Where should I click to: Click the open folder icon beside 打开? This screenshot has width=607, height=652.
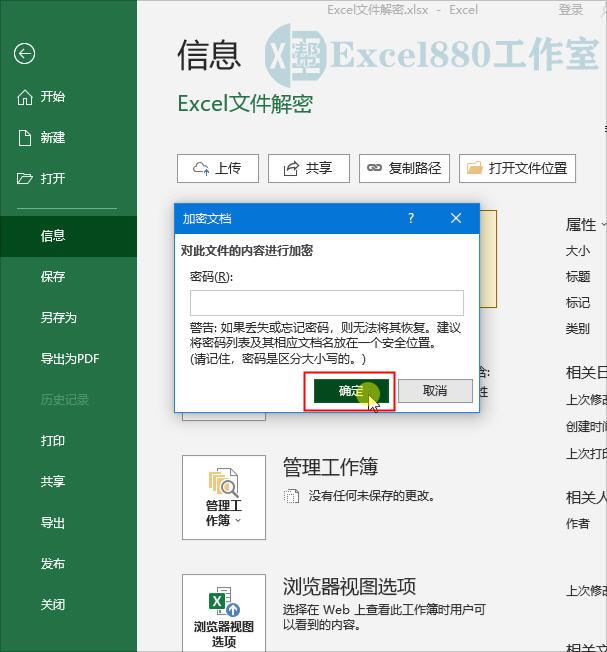point(25,178)
